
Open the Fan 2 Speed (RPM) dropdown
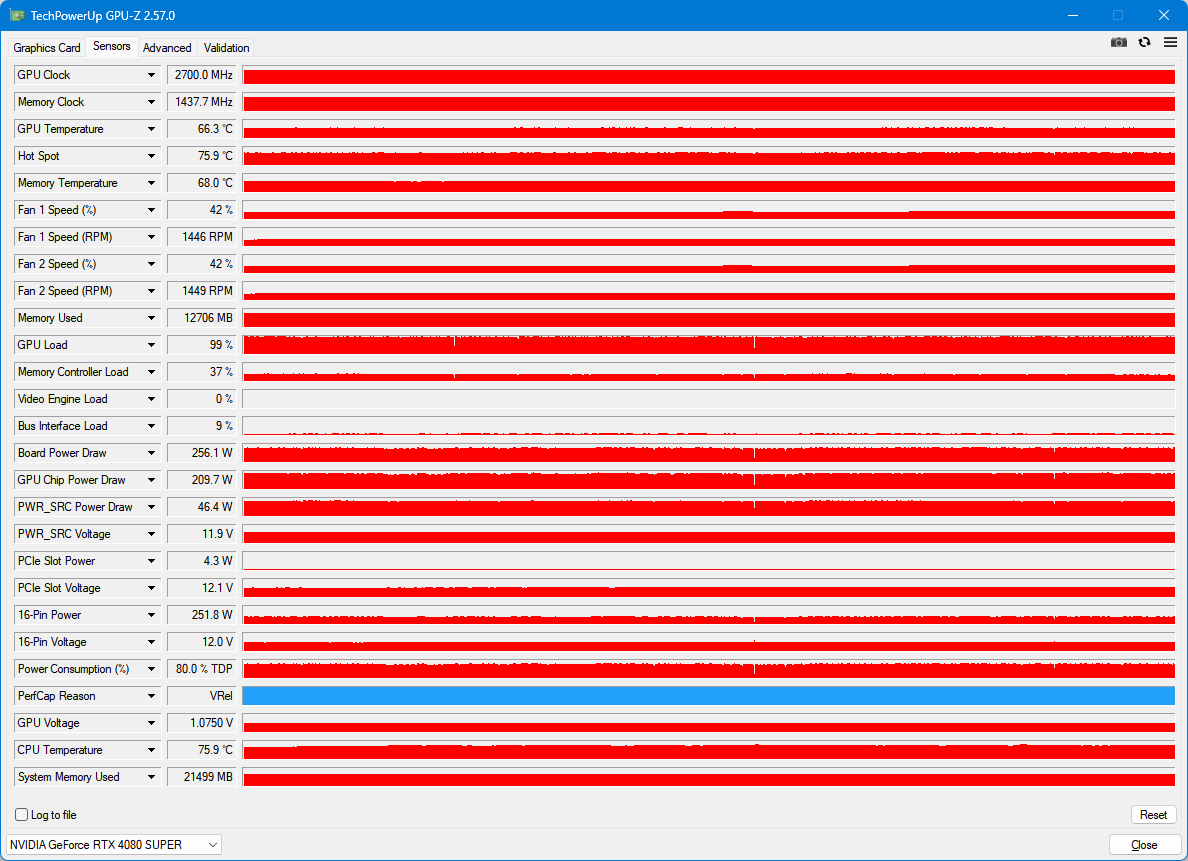pyautogui.click(x=88, y=291)
